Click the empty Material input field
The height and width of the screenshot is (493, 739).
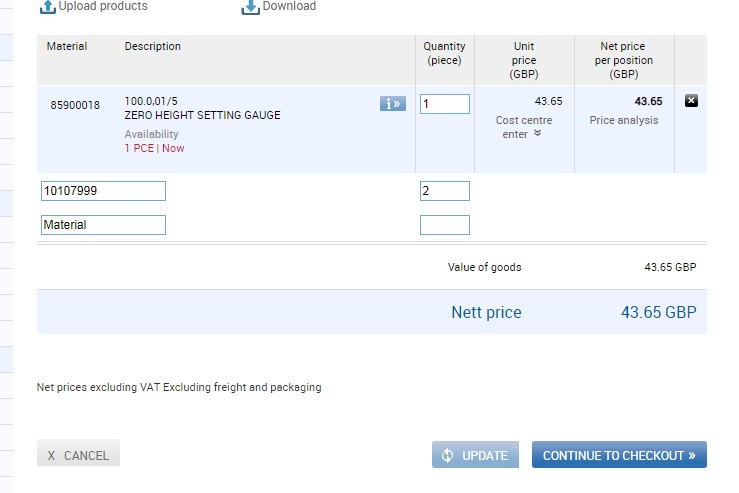(103, 225)
